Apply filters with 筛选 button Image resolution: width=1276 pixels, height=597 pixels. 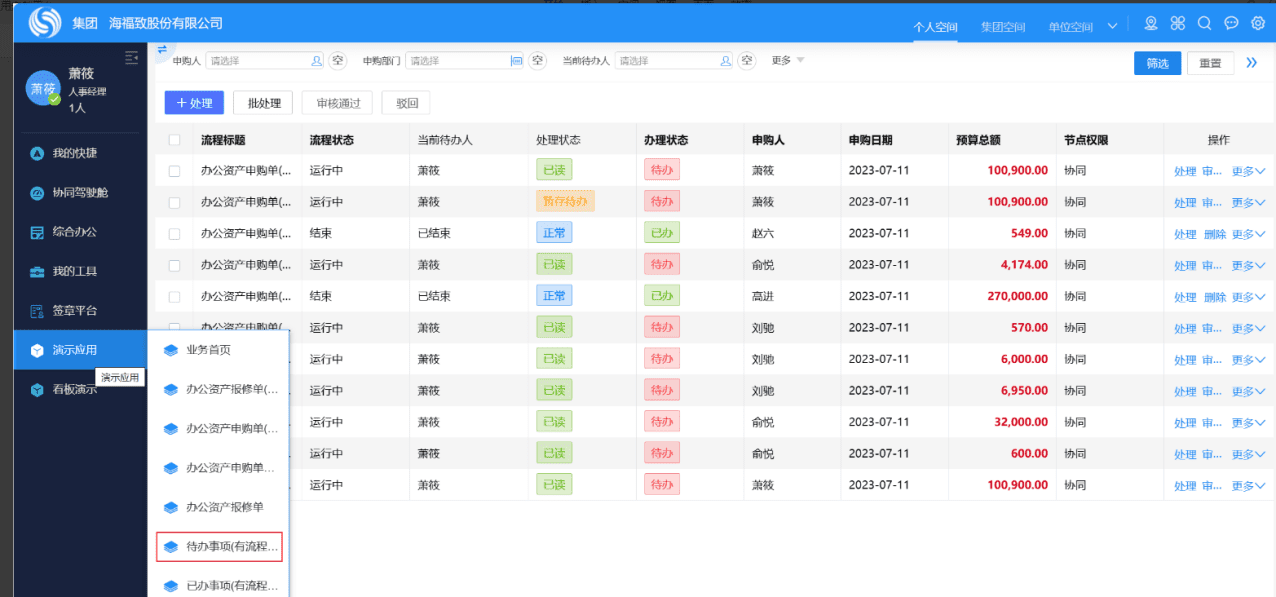pyautogui.click(x=1157, y=63)
